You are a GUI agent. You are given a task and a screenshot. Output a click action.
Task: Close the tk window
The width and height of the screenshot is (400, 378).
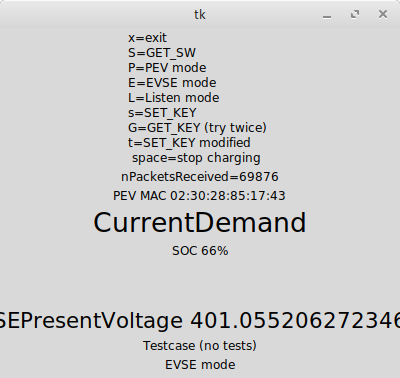click(383, 14)
